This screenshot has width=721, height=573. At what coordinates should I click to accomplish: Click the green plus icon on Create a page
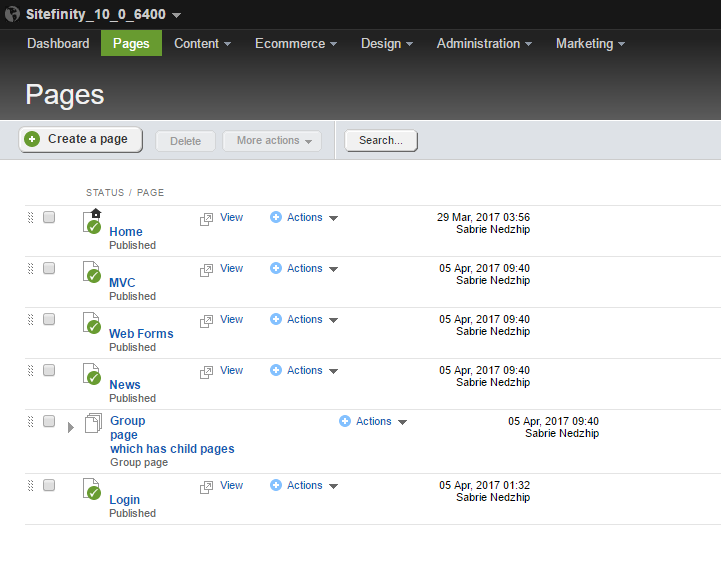32,139
